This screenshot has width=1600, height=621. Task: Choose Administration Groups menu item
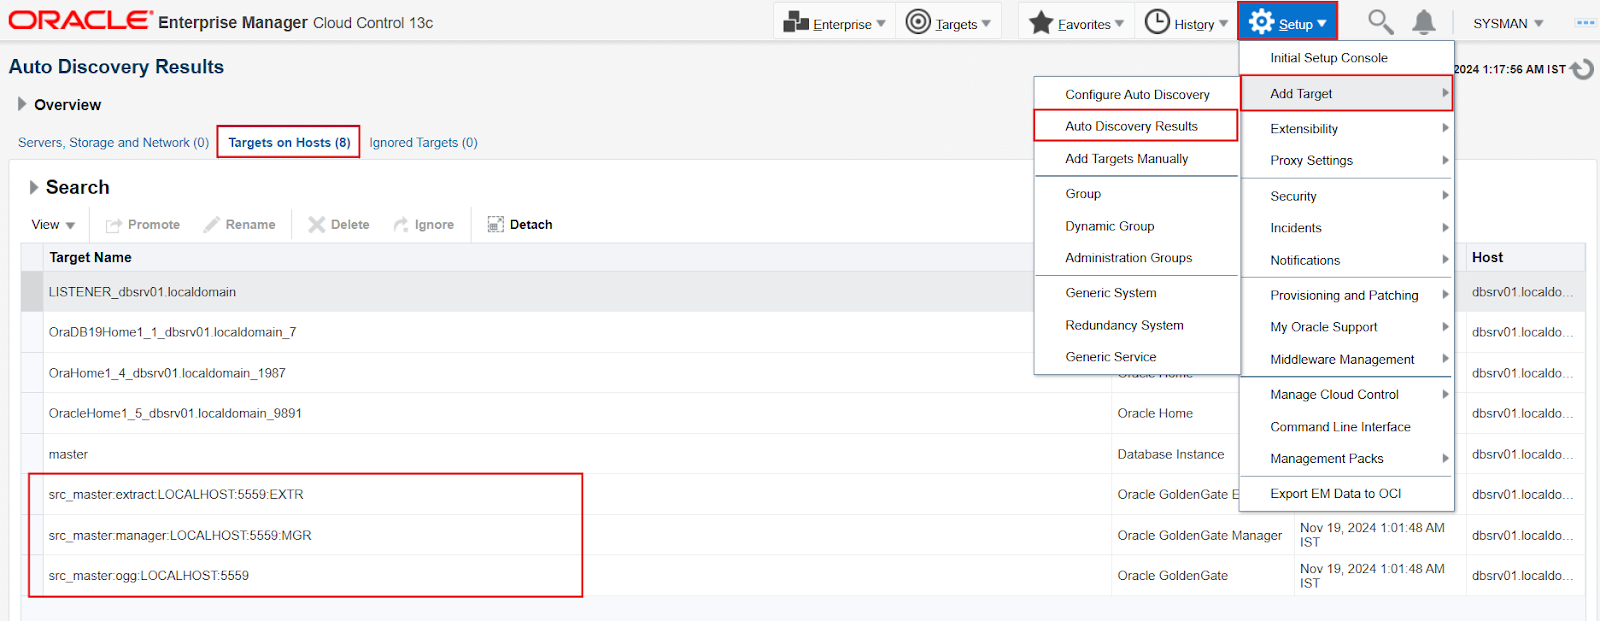point(1137,257)
